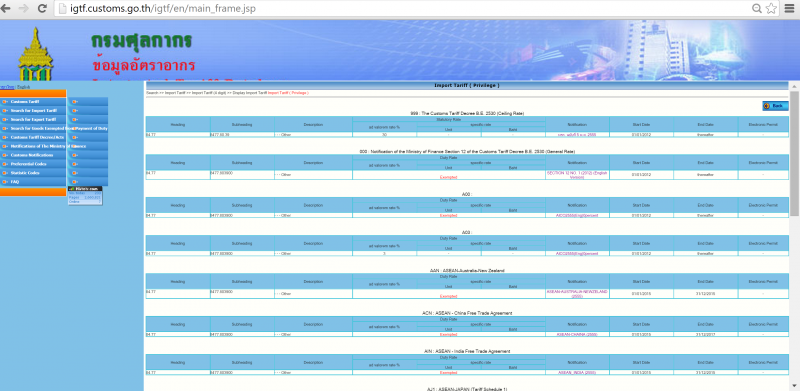Image resolution: width=800 pixels, height=391 pixels.
Task: Open the Statistic Codes menu item
Action: 33,173
